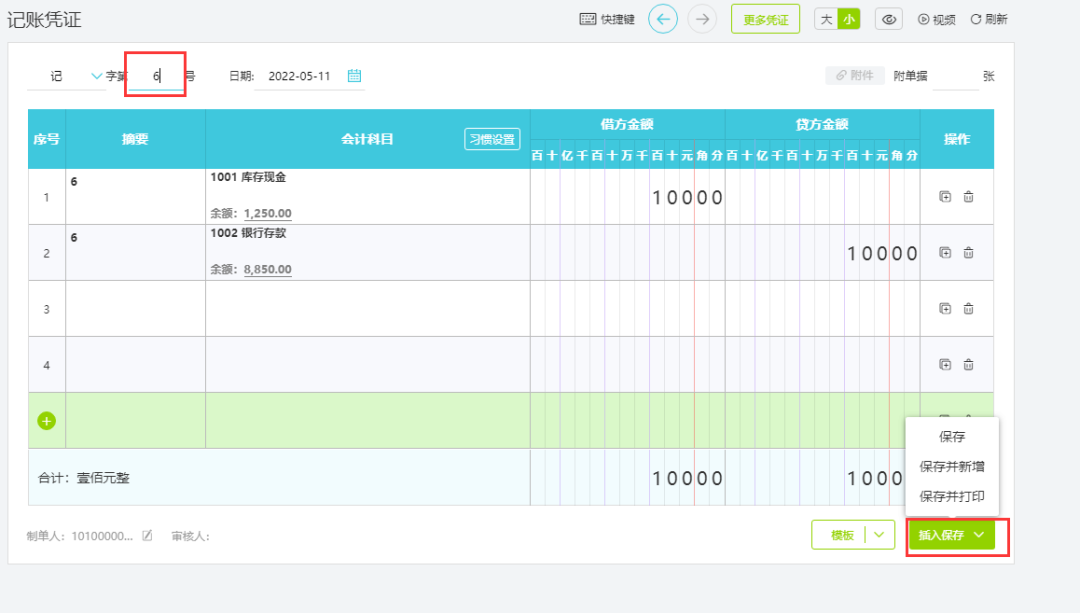This screenshot has width=1080, height=613.
Task: Click the date field 2022-05-11
Action: [x=300, y=76]
